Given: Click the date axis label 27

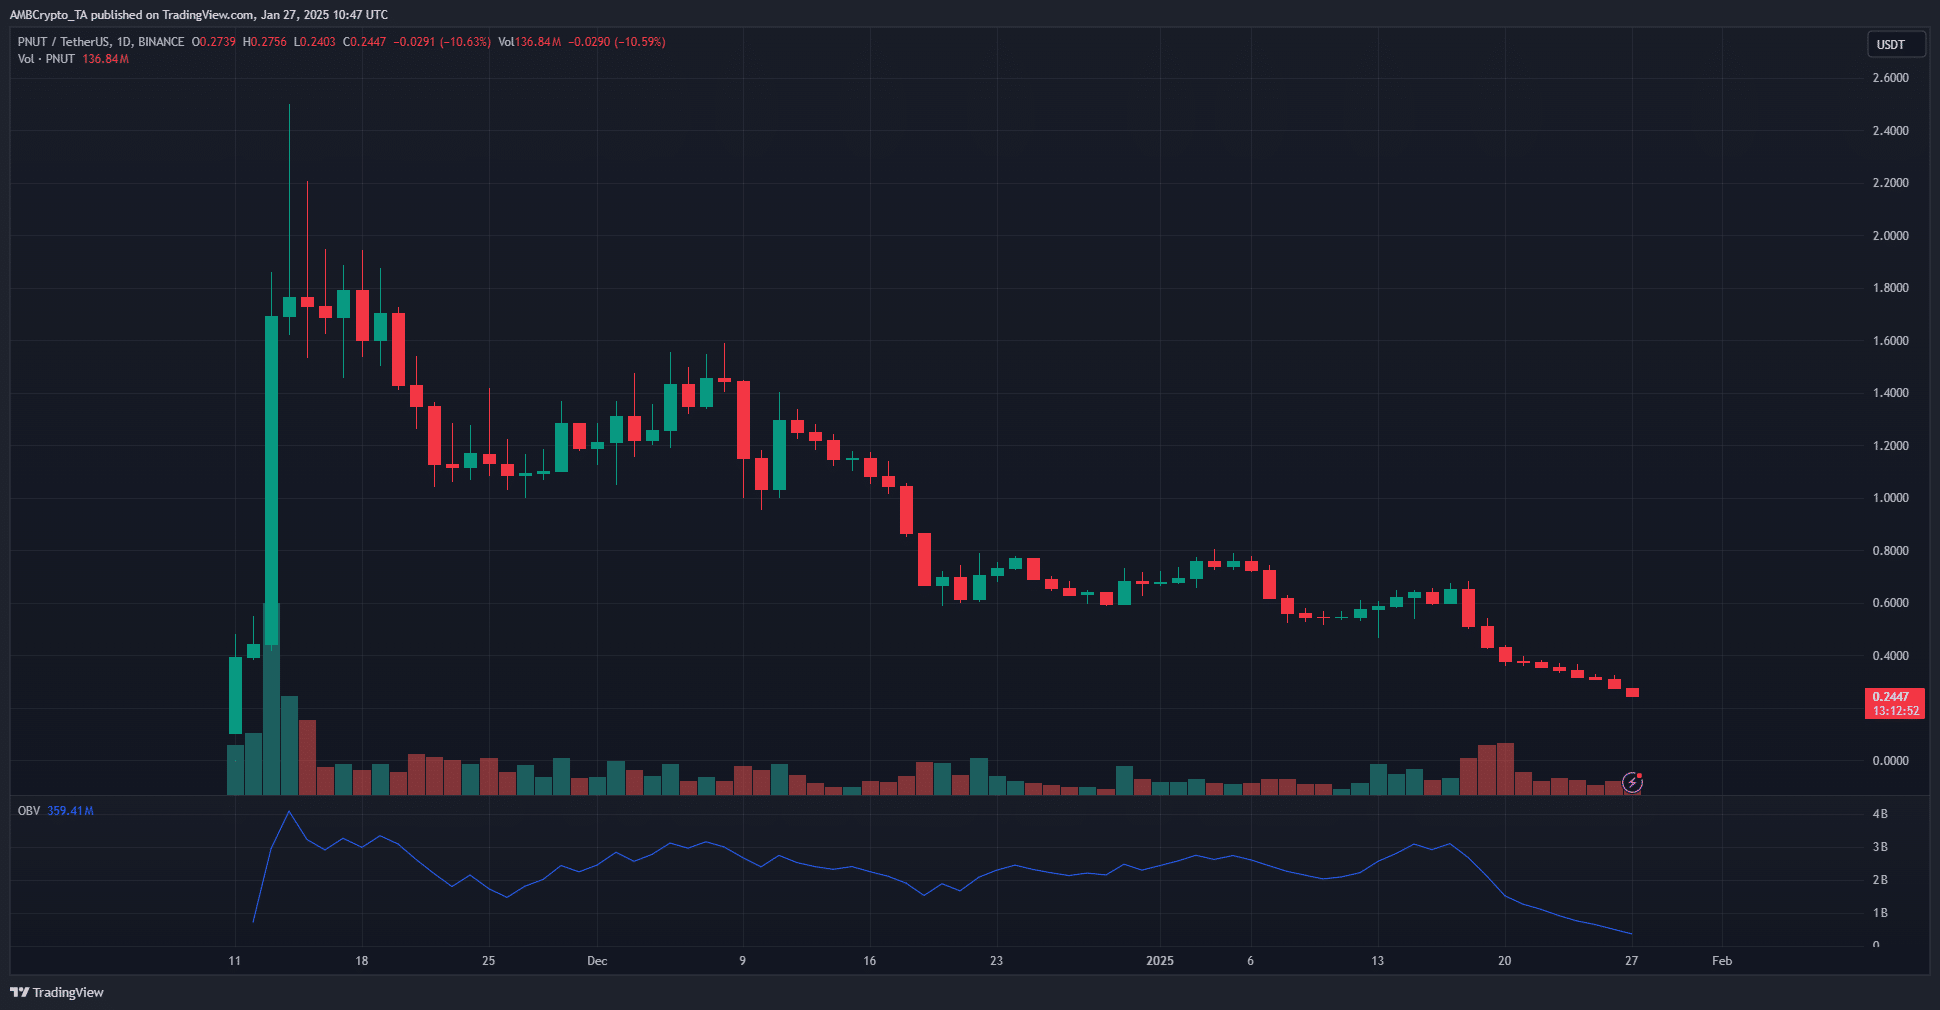Looking at the screenshot, I should tap(1631, 961).
